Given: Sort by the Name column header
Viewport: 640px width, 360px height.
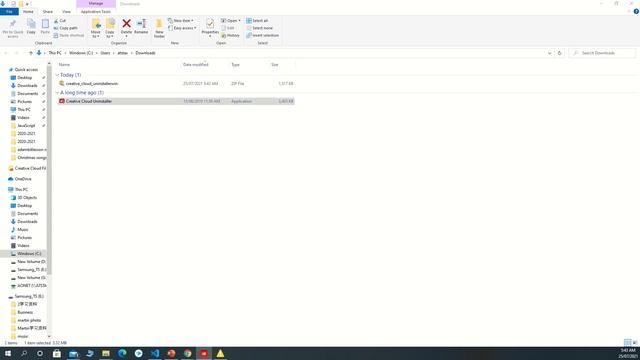Looking at the screenshot, I should tap(64, 64).
